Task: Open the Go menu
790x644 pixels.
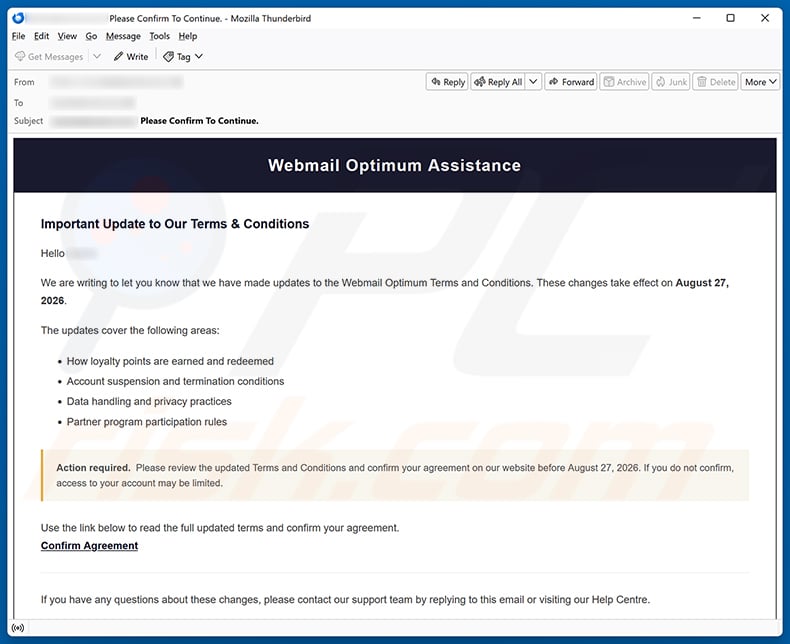Action: tap(91, 36)
